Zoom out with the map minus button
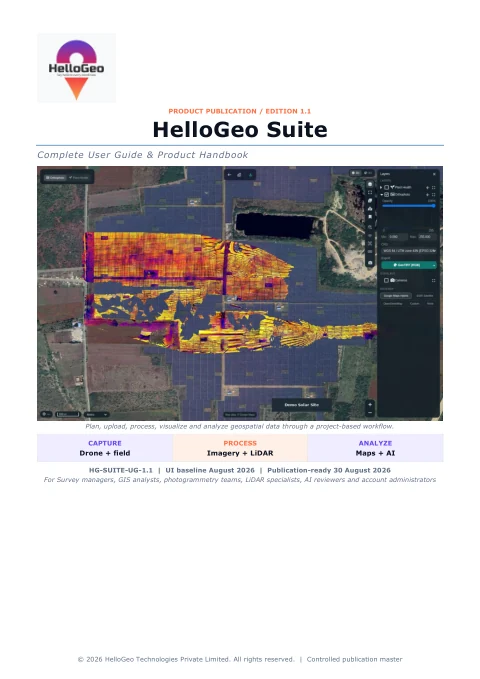The height and width of the screenshot is (679, 480). point(370,413)
